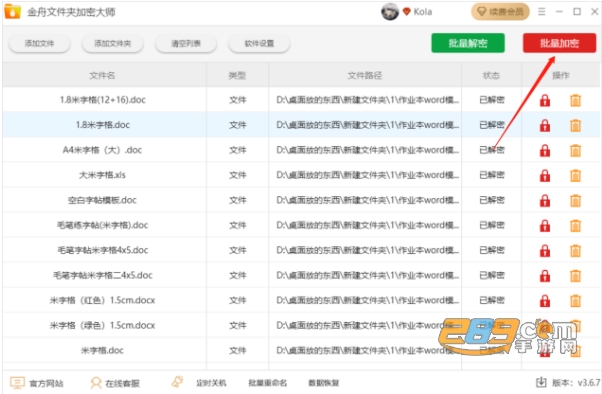Screen dimensions: 602x394
Task: Open the 批量重命名 batch rename tool
Action: [268, 383]
